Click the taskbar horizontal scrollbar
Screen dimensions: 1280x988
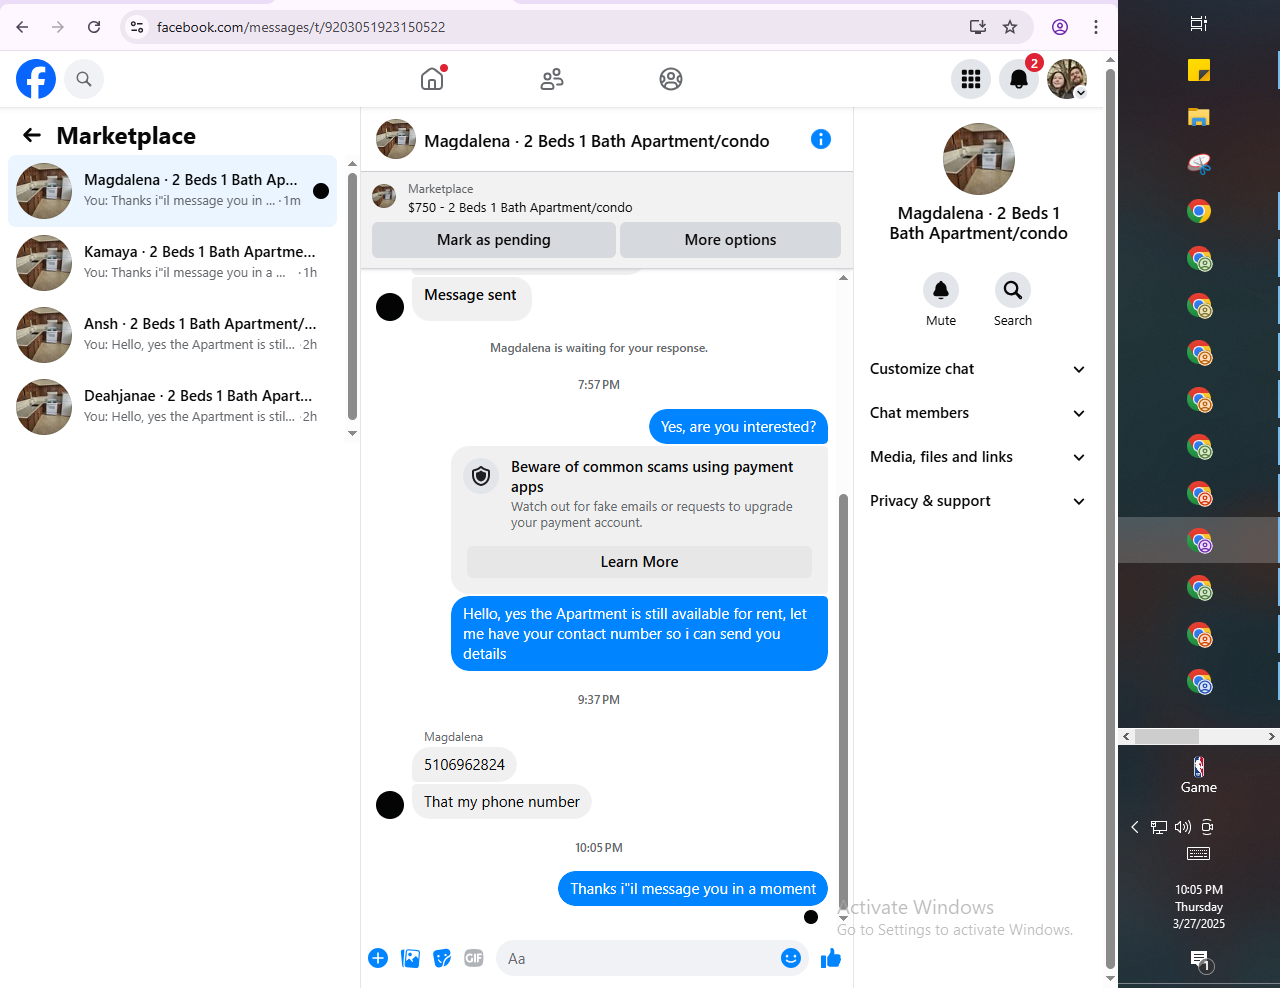point(1166,736)
